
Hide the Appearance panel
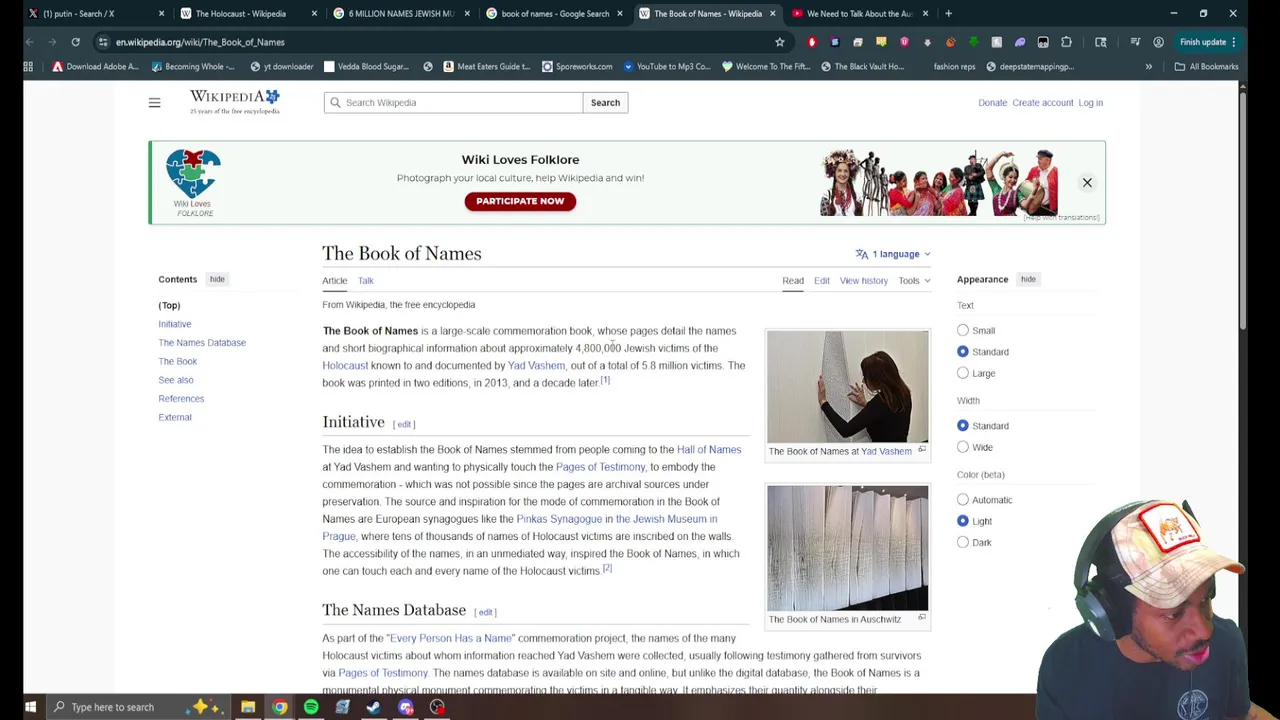(1028, 279)
